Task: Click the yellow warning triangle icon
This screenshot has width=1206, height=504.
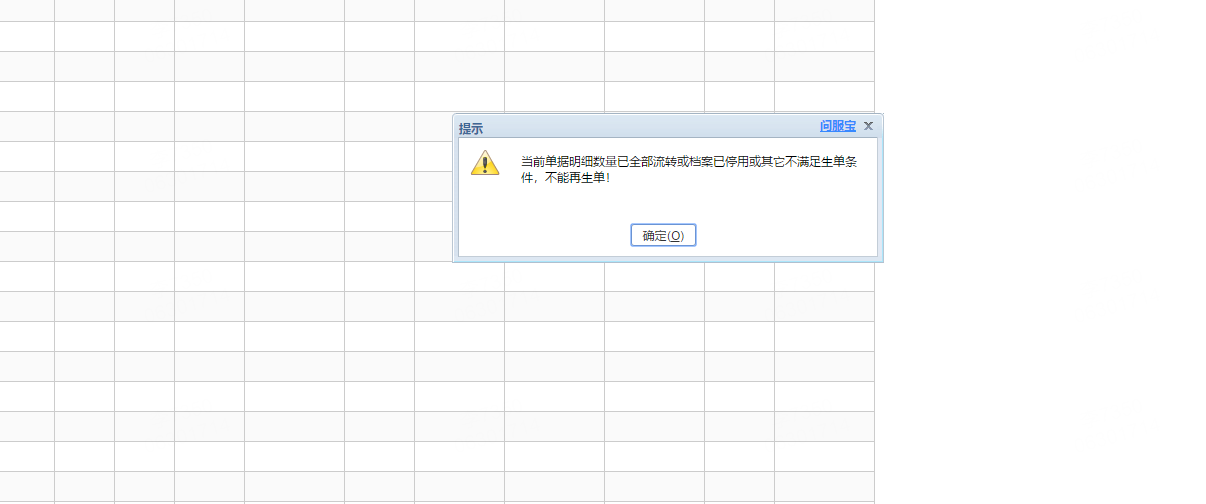Action: [x=485, y=163]
